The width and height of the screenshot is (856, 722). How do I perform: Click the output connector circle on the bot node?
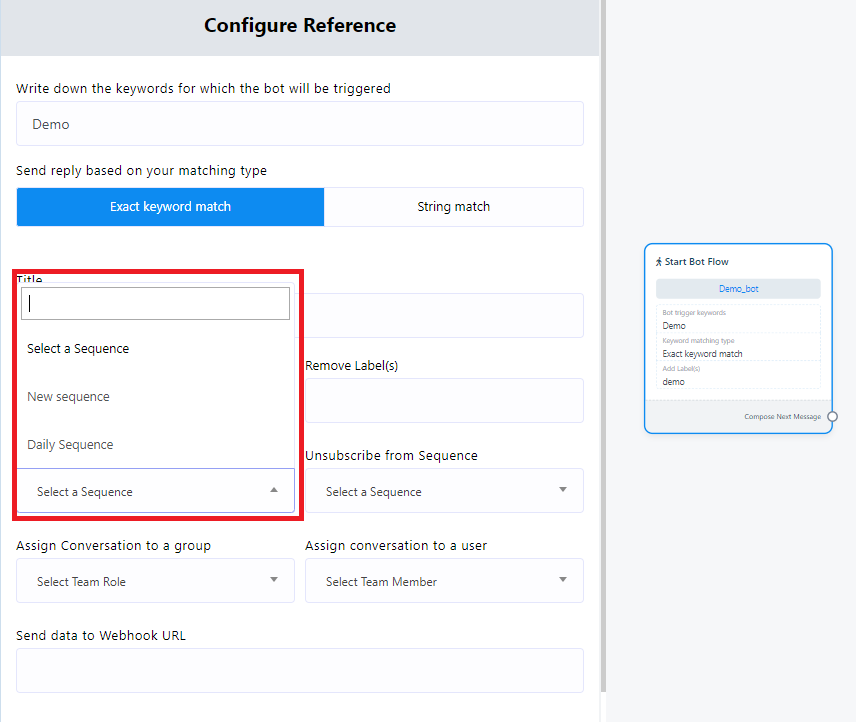click(x=832, y=416)
